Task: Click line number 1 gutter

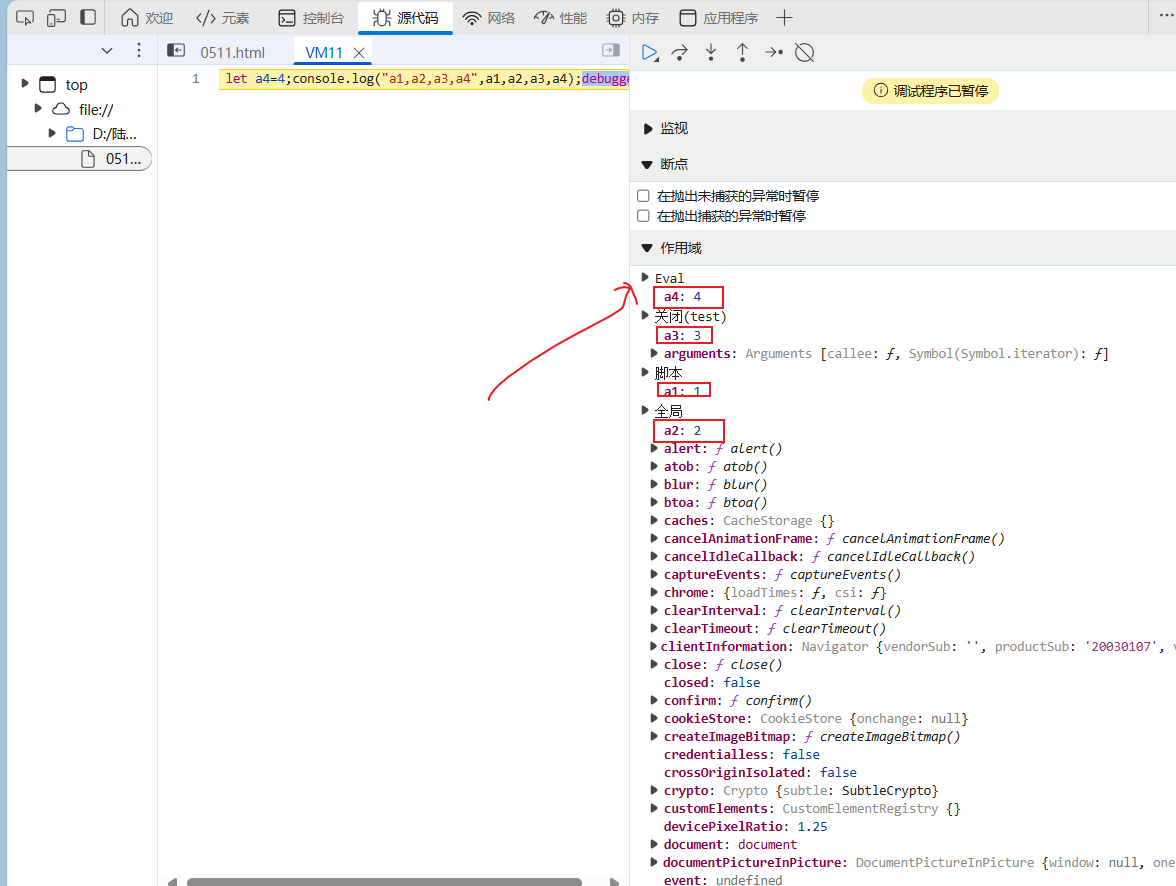Action: (196, 79)
